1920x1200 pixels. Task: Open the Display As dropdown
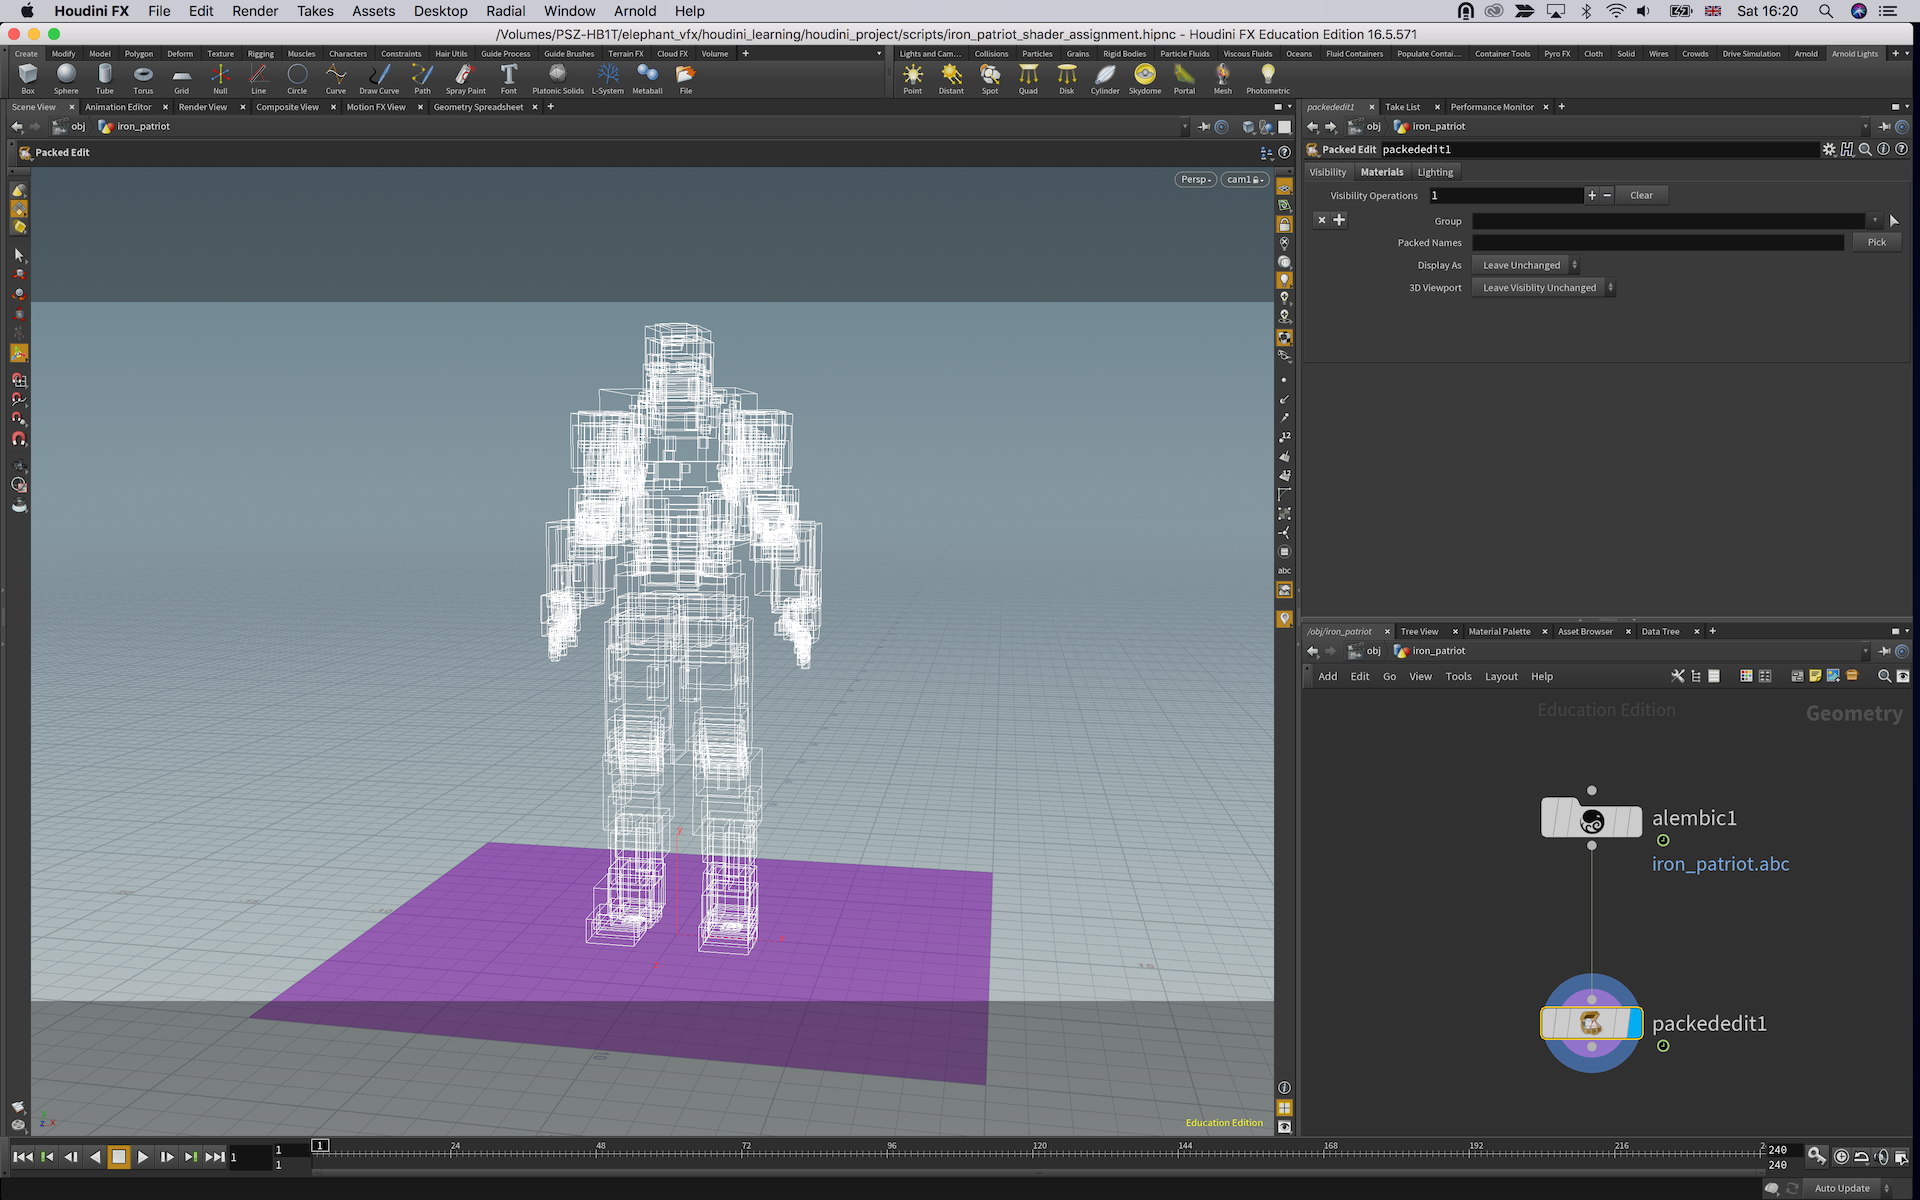point(1527,265)
